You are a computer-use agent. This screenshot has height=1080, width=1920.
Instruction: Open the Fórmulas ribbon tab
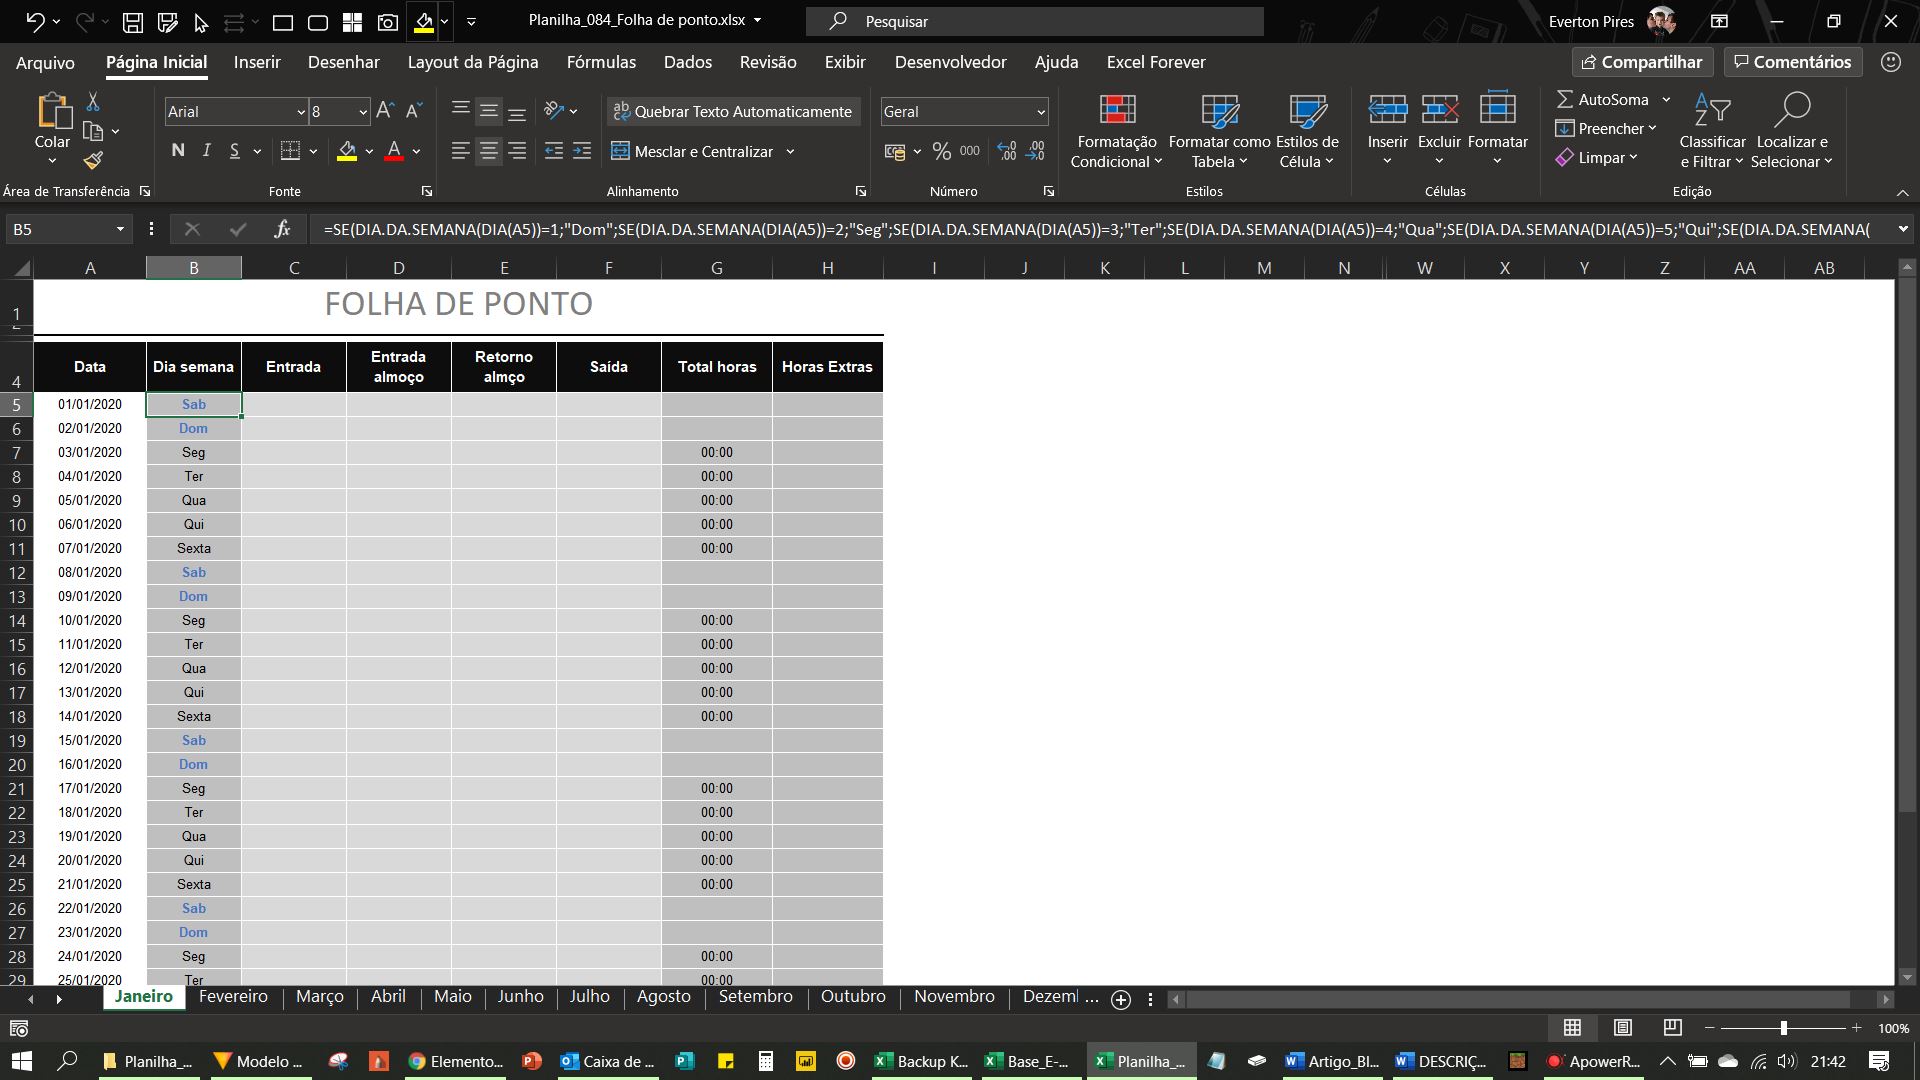coord(601,62)
